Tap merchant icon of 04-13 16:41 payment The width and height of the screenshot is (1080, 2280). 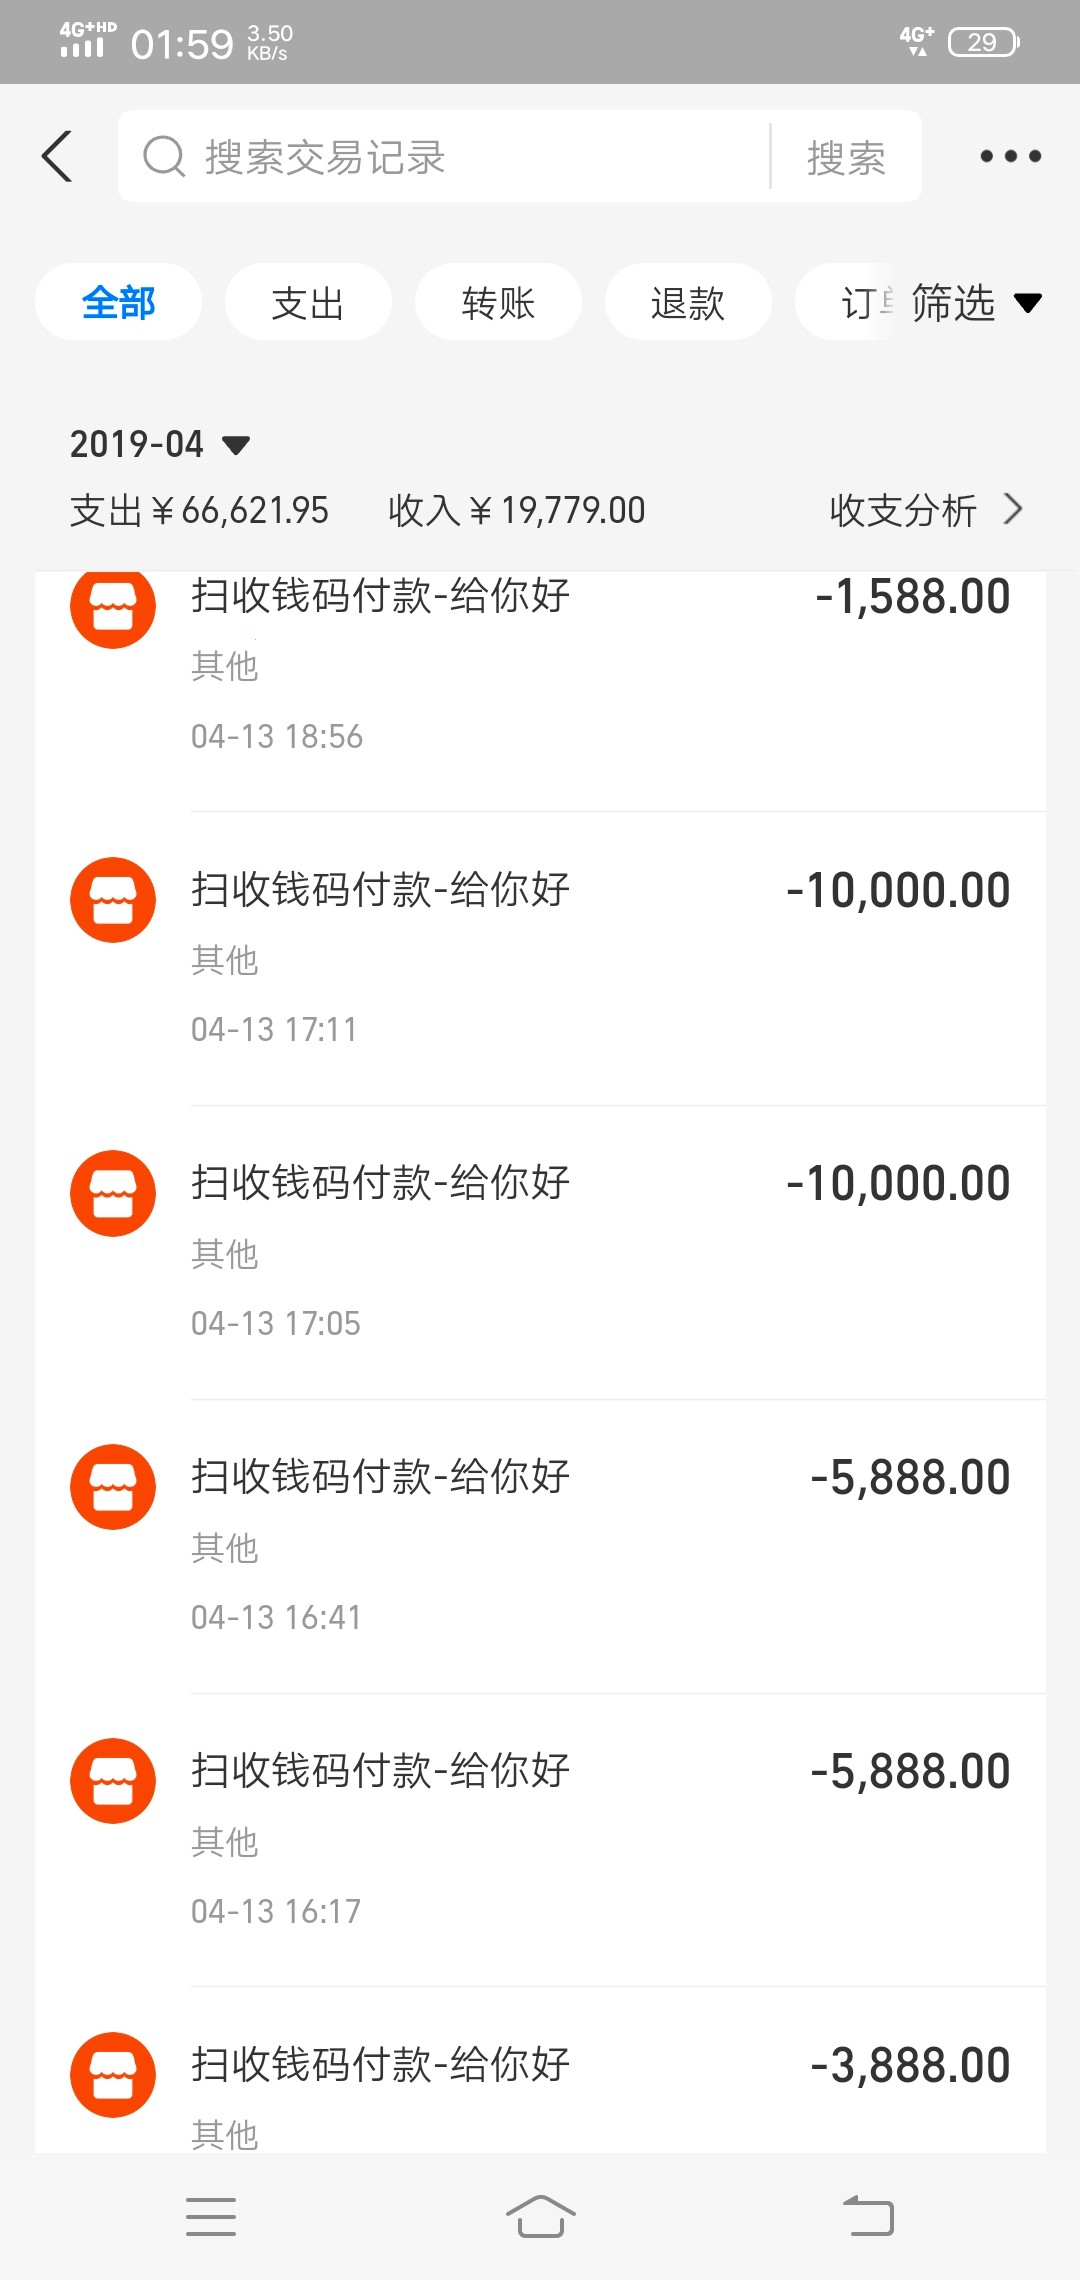coord(113,1487)
